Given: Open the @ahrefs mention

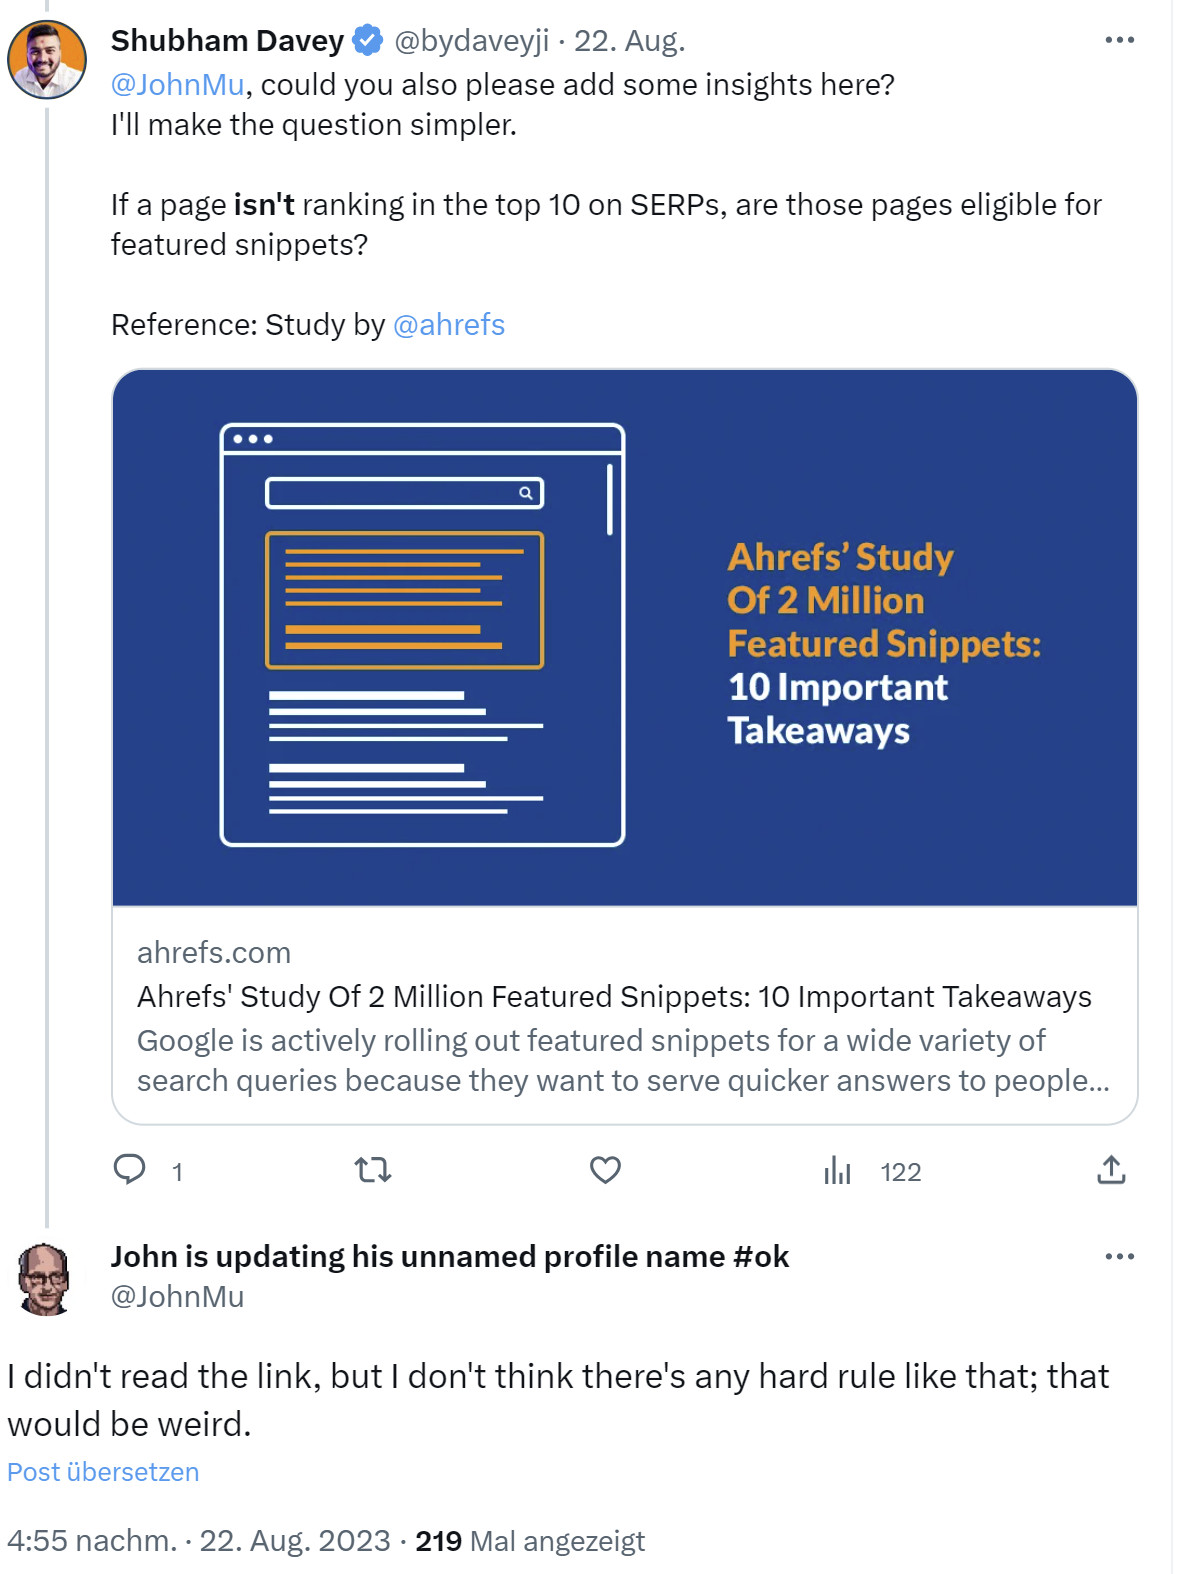Looking at the screenshot, I should (450, 324).
